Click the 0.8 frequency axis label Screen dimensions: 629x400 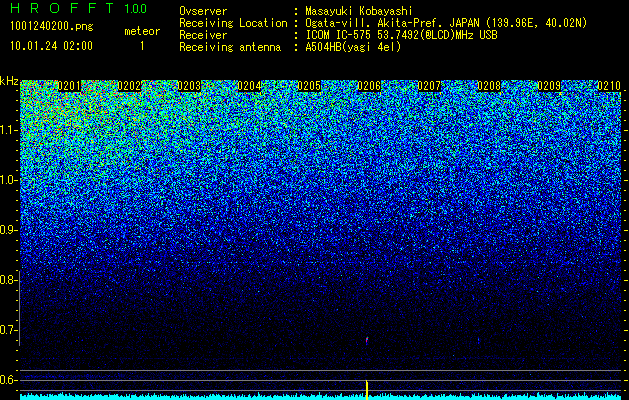[x=8, y=280]
